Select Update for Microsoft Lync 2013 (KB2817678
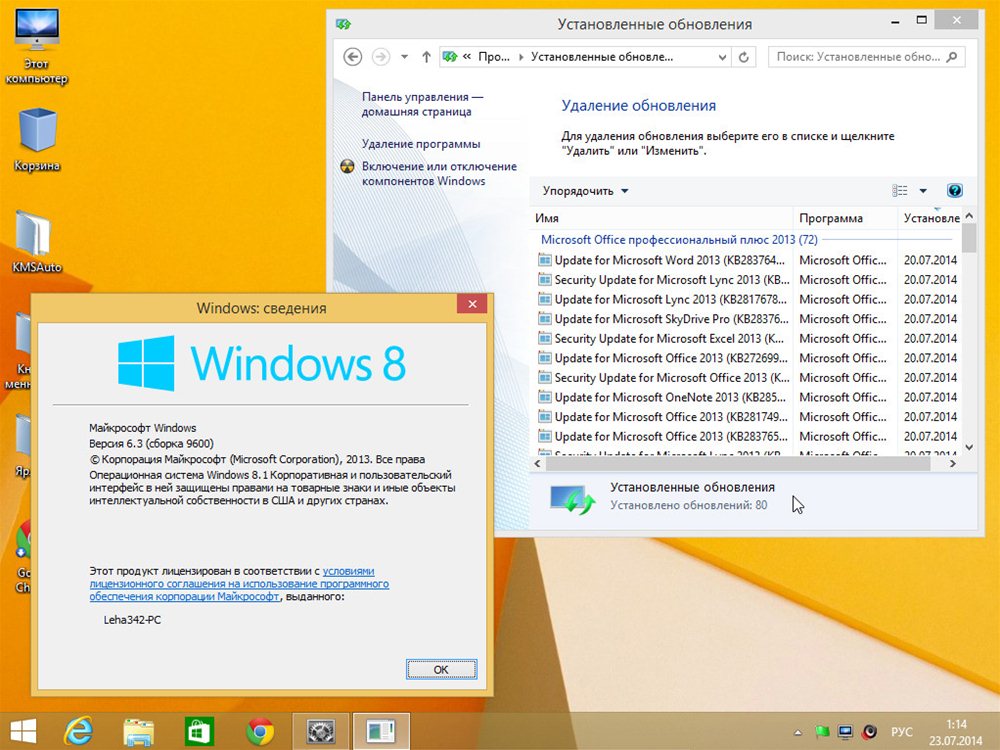The height and width of the screenshot is (750, 1000). (x=746, y=300)
